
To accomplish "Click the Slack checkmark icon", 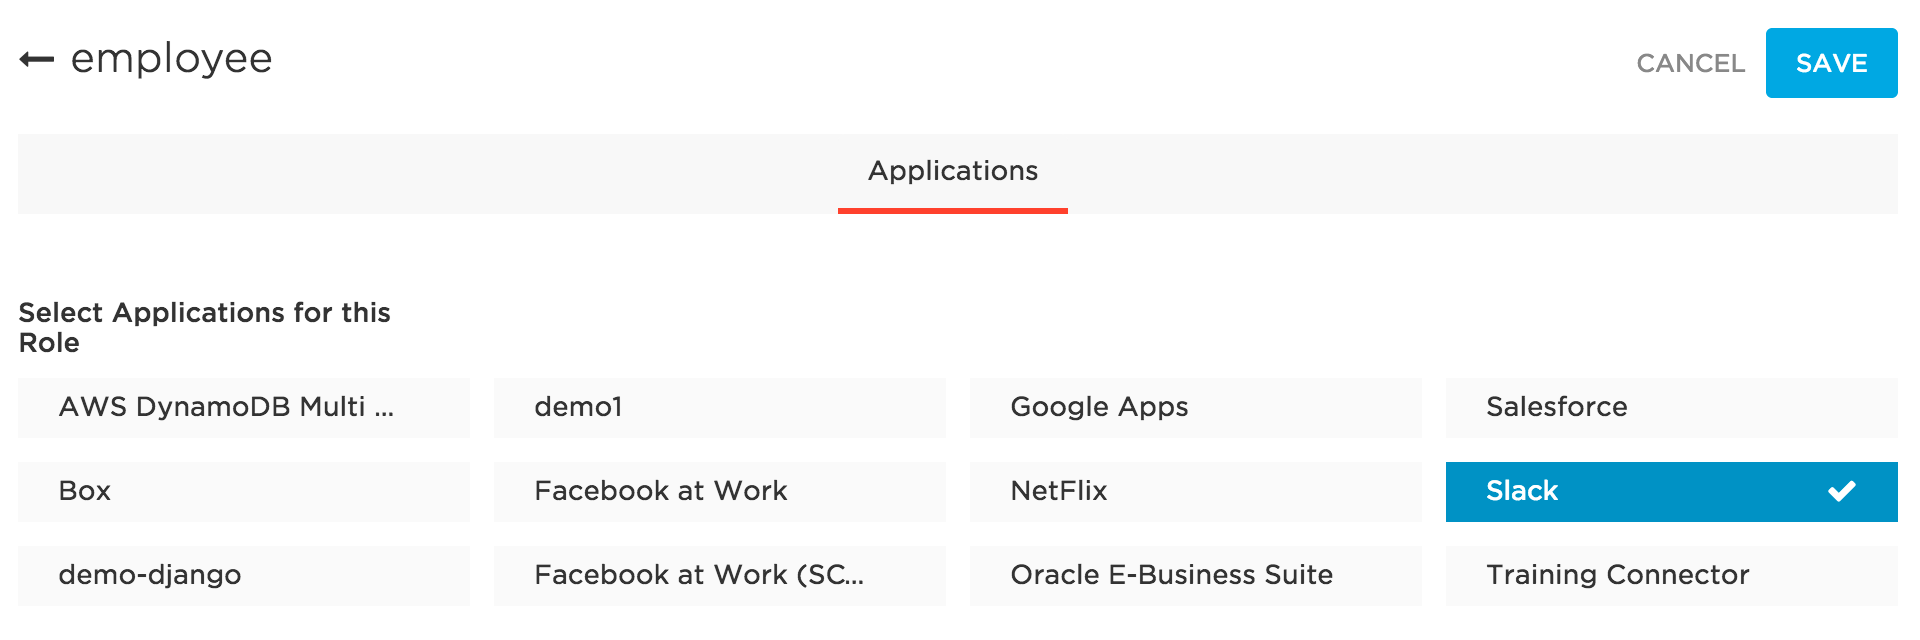I will click(x=1841, y=491).
